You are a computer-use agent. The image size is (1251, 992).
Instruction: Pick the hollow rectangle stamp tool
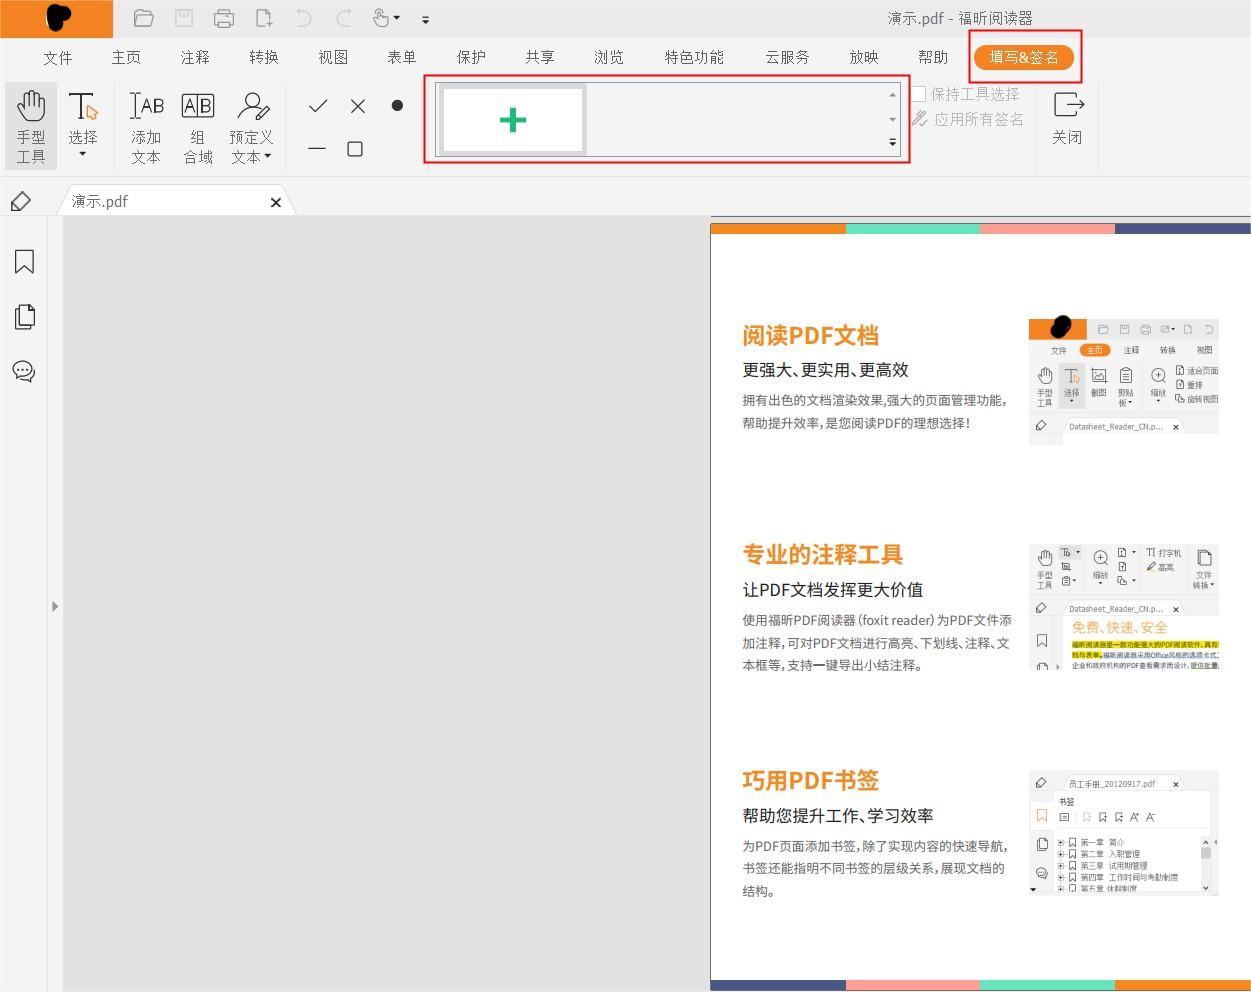point(357,148)
